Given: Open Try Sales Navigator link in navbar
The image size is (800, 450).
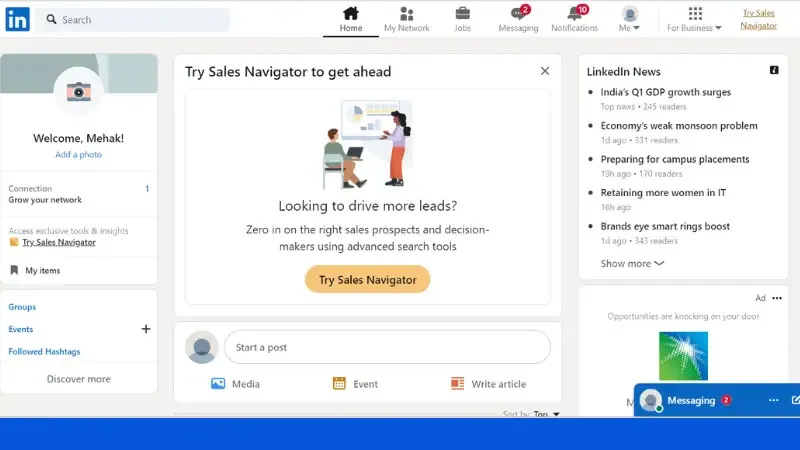Looking at the screenshot, I should [759, 19].
